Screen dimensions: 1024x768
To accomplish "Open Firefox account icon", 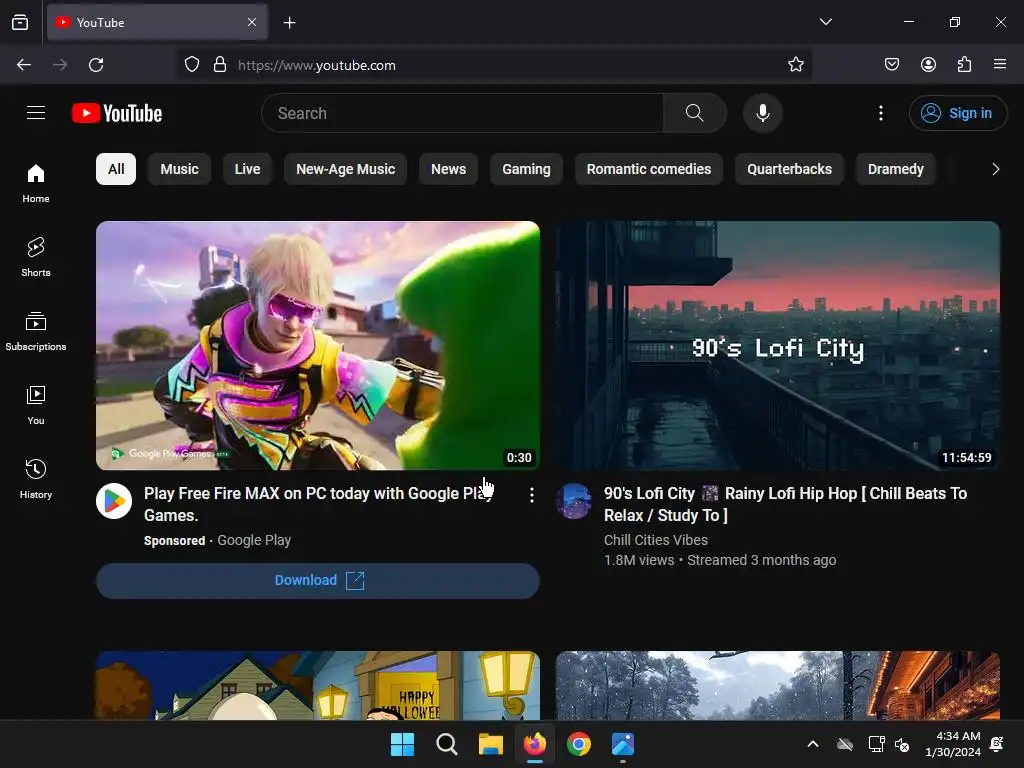I will [928, 65].
